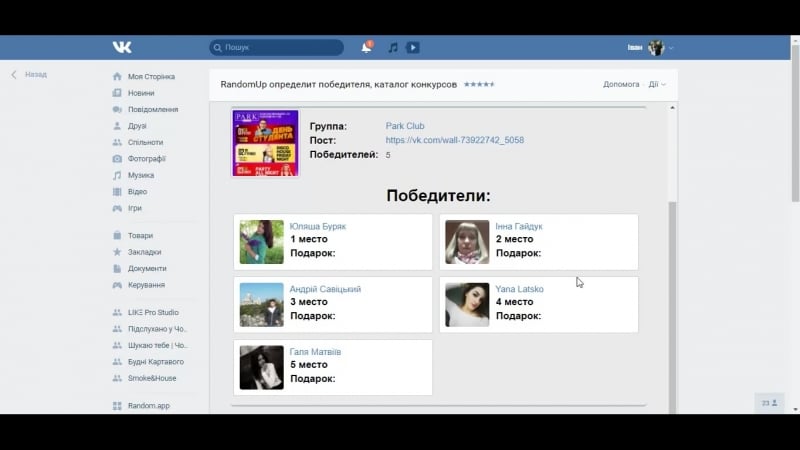Screen dimensions: 800x450
Task: Click the Допомога help link
Action: click(620, 84)
